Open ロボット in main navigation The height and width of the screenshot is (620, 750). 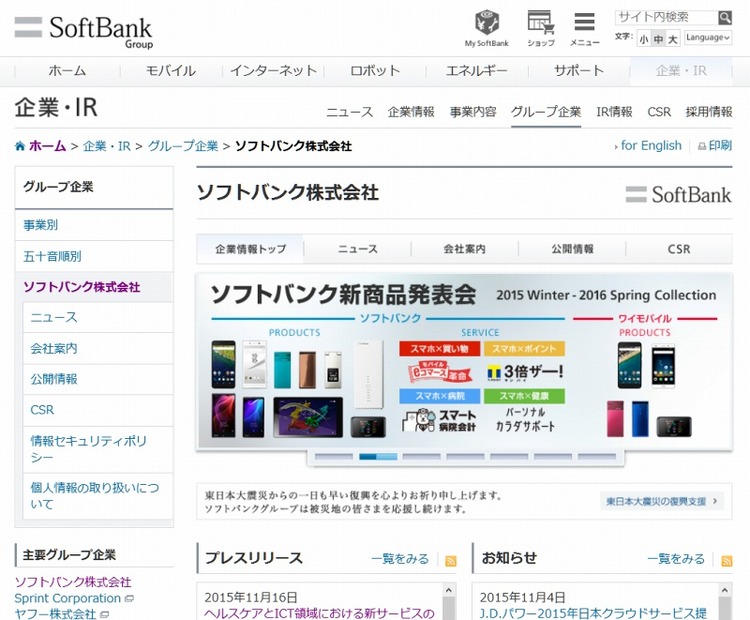[375, 71]
